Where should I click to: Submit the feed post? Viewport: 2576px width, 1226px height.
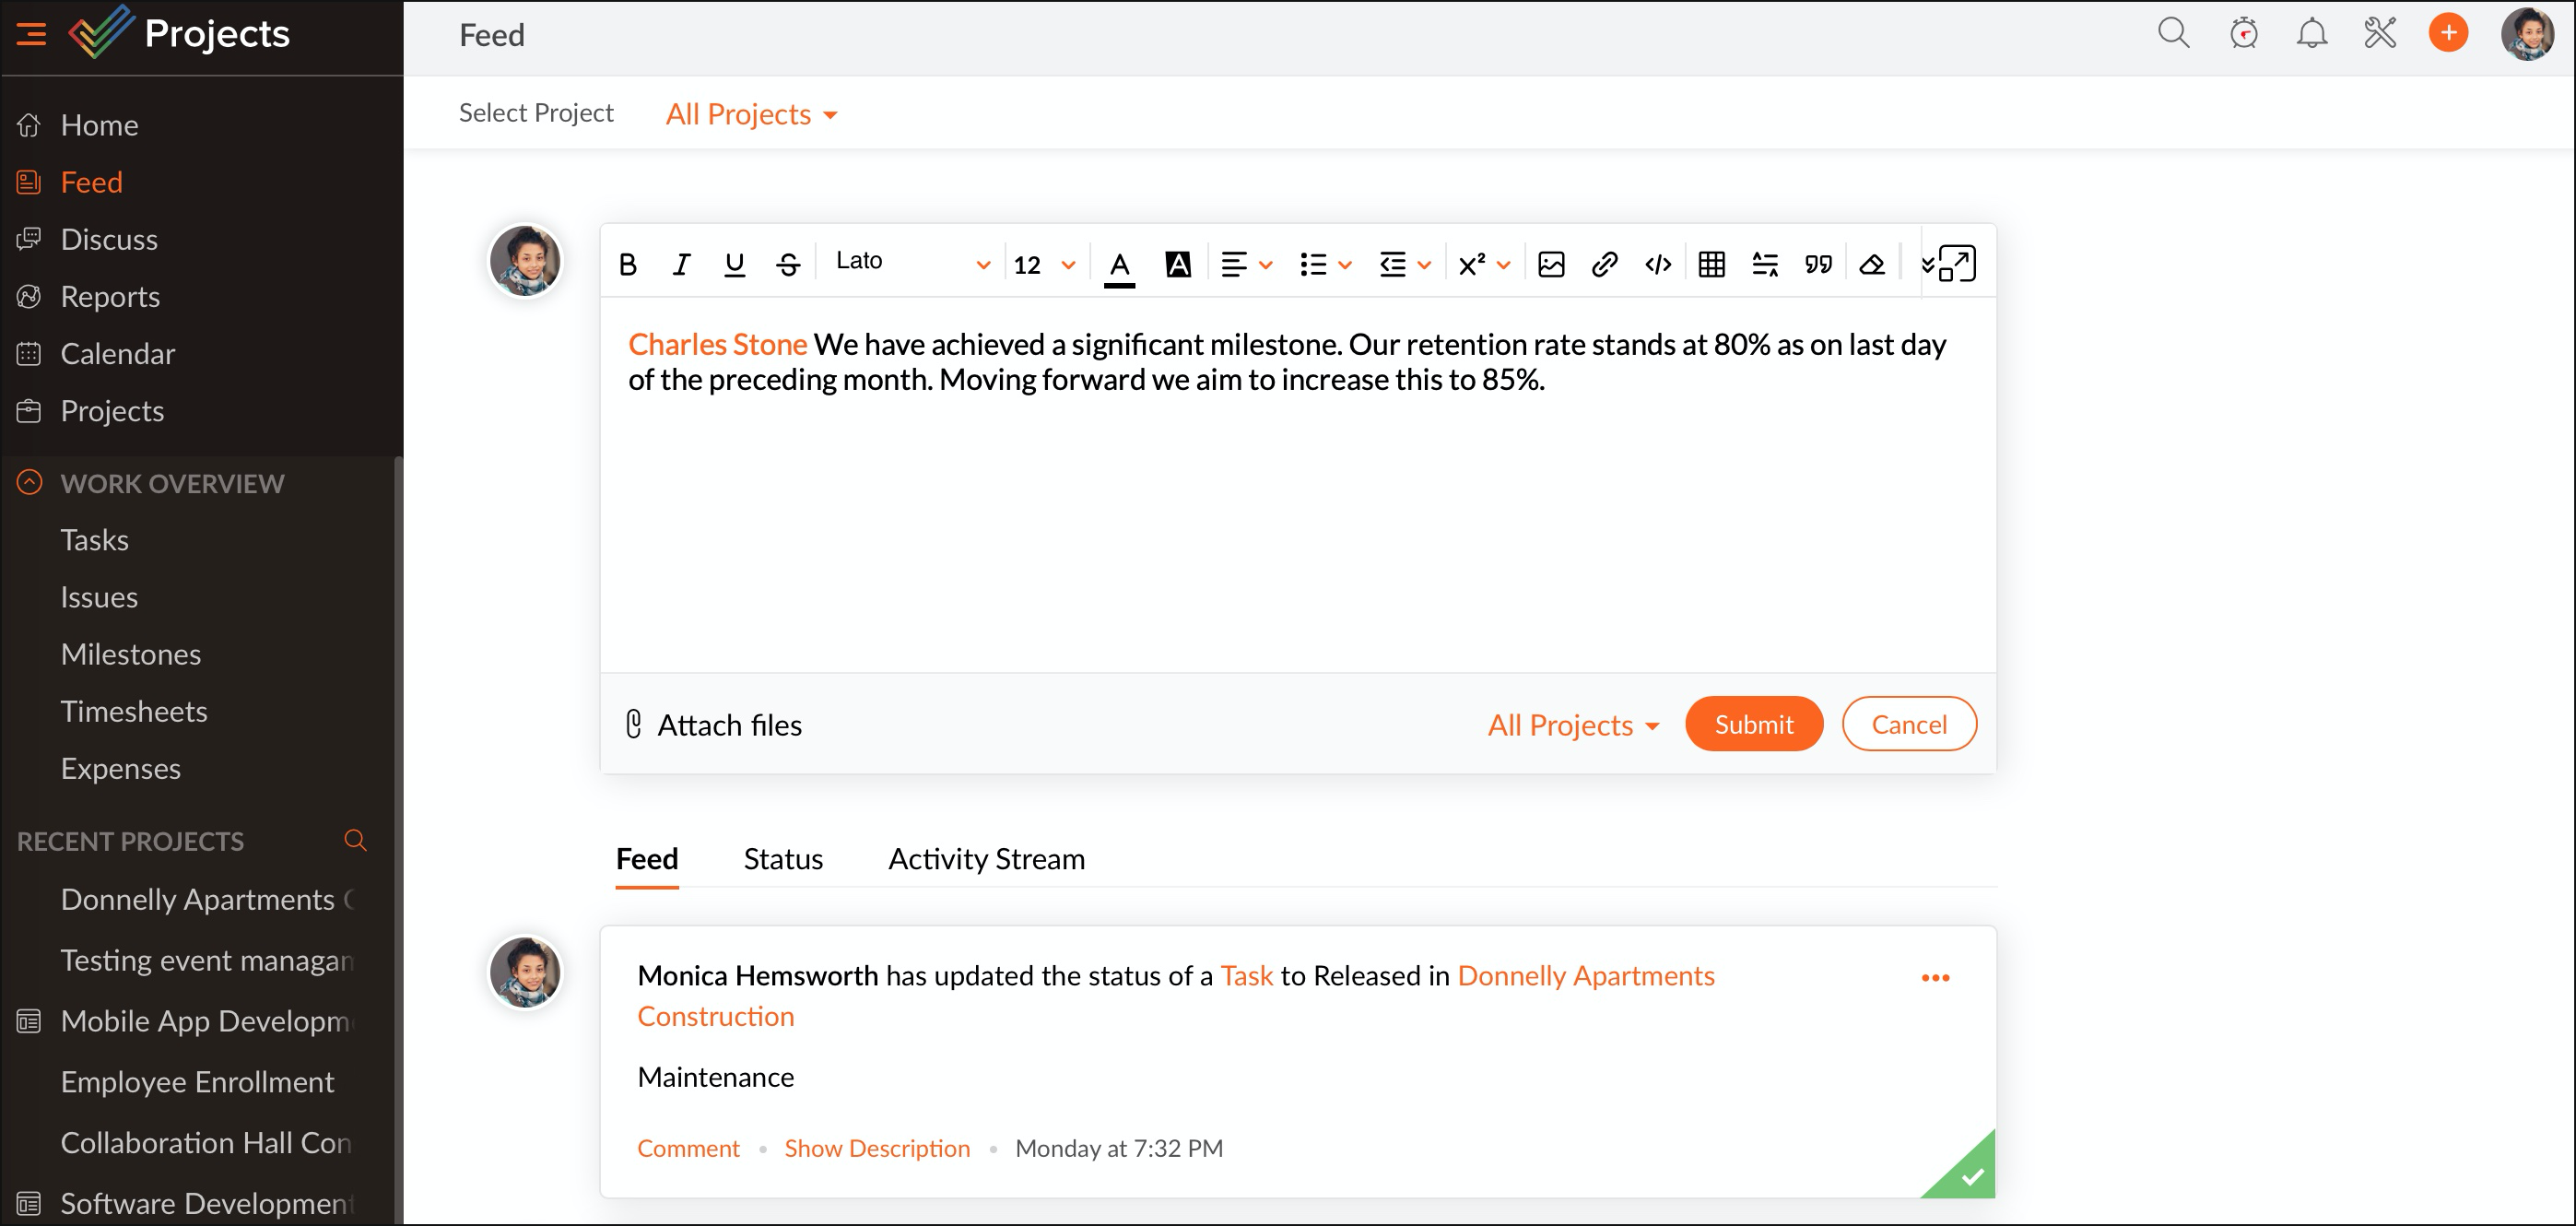pyautogui.click(x=1753, y=723)
